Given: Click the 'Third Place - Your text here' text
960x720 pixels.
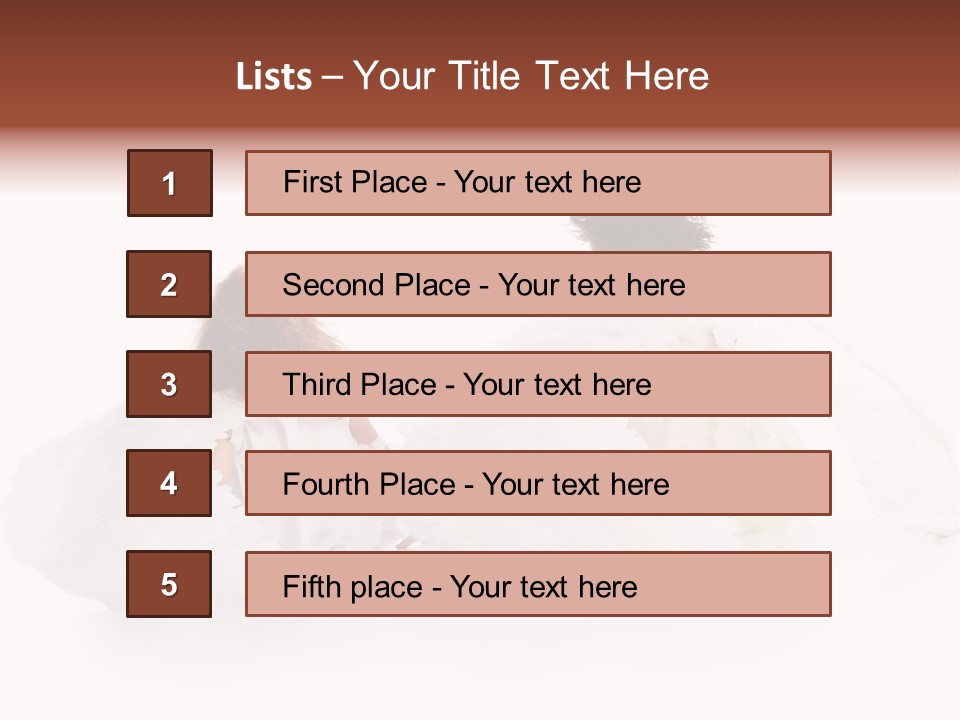Looking at the screenshot, I should 467,385.
